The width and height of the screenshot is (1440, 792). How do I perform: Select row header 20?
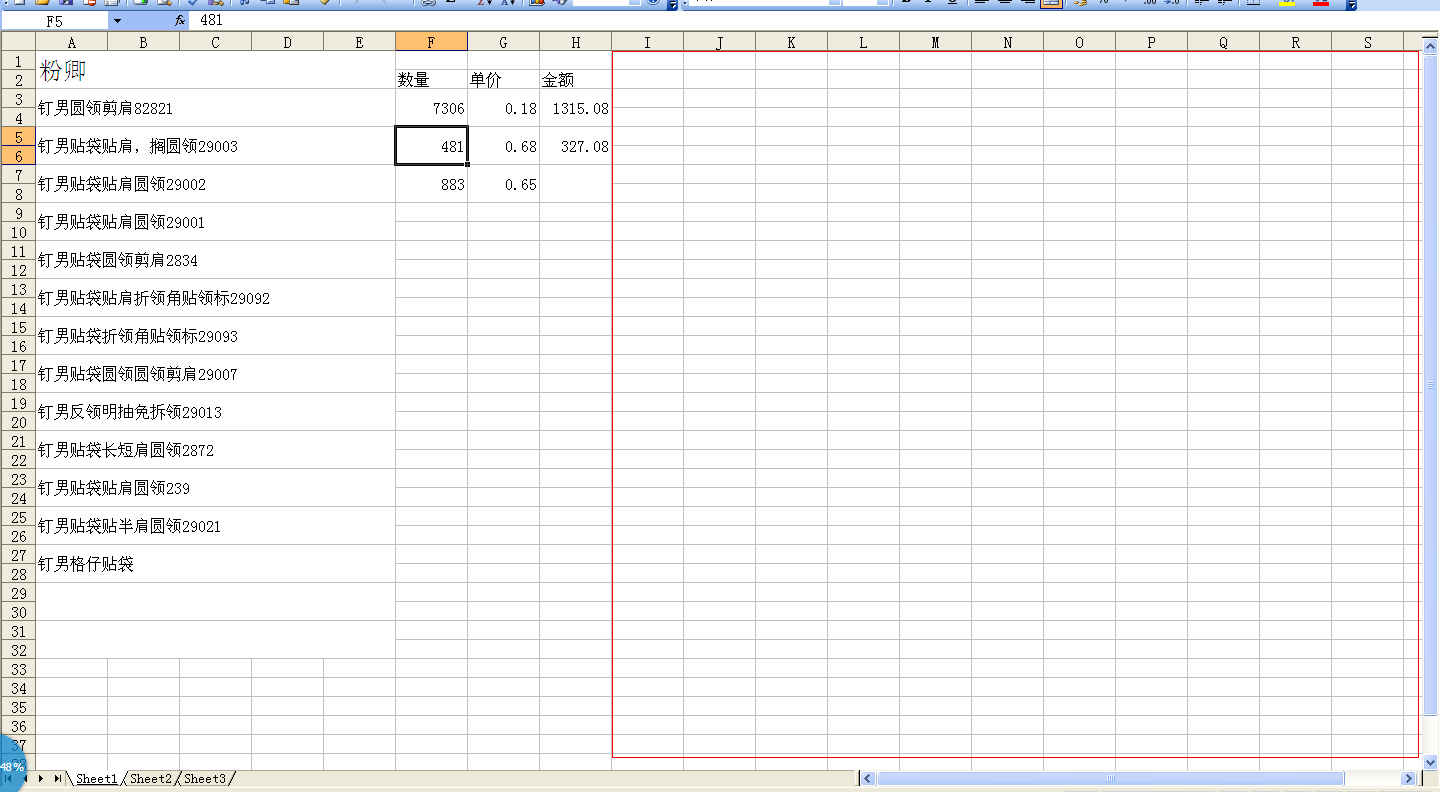[18, 422]
